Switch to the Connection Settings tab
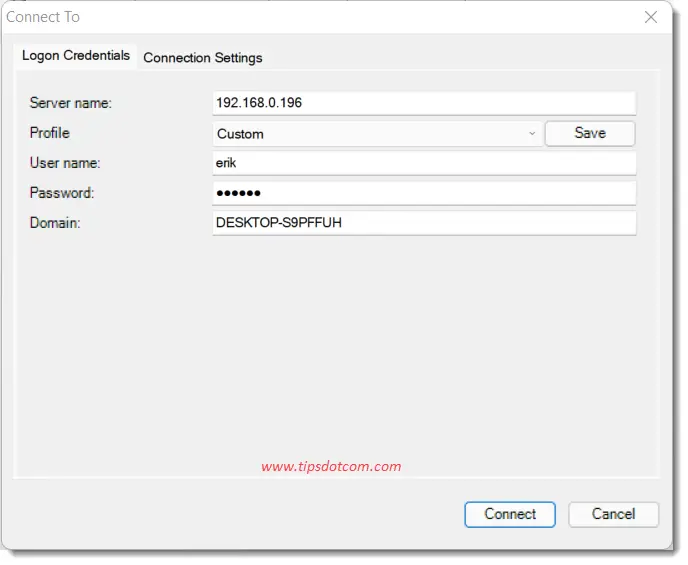Image resolution: width=688 pixels, height=565 pixels. [x=203, y=58]
